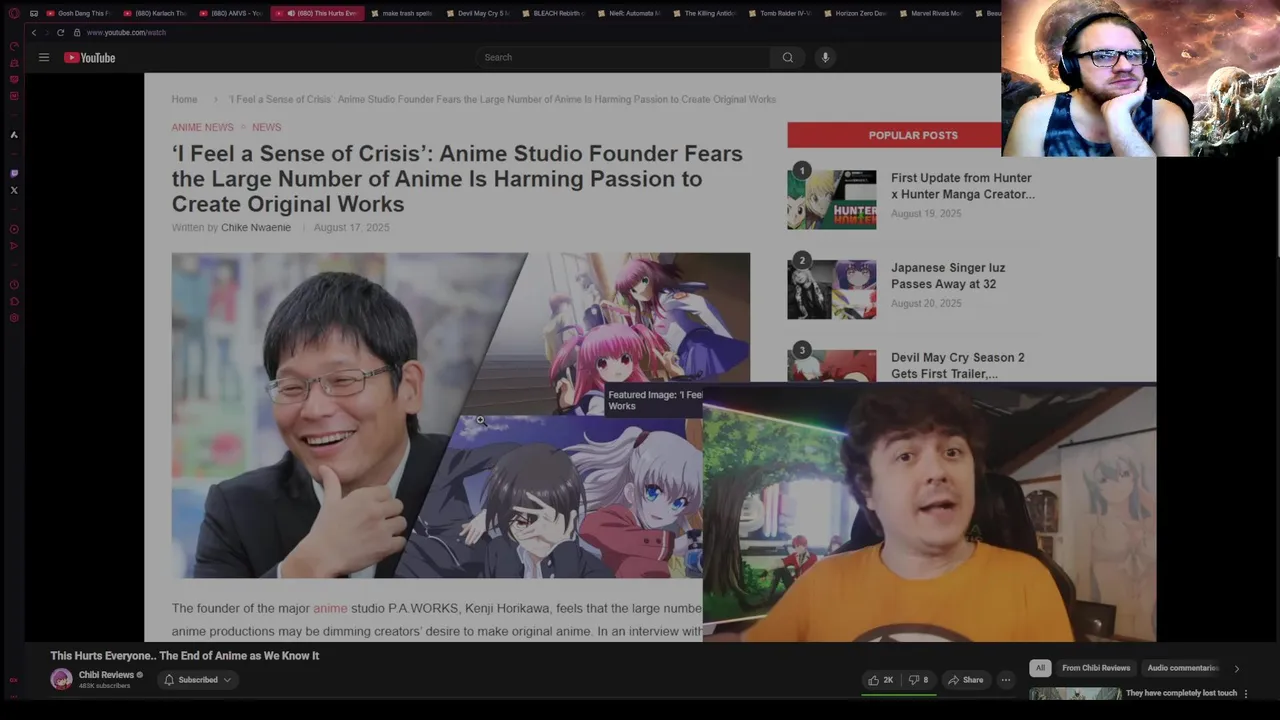Click the Japanese Singer luz post thumbnail

tap(832, 289)
